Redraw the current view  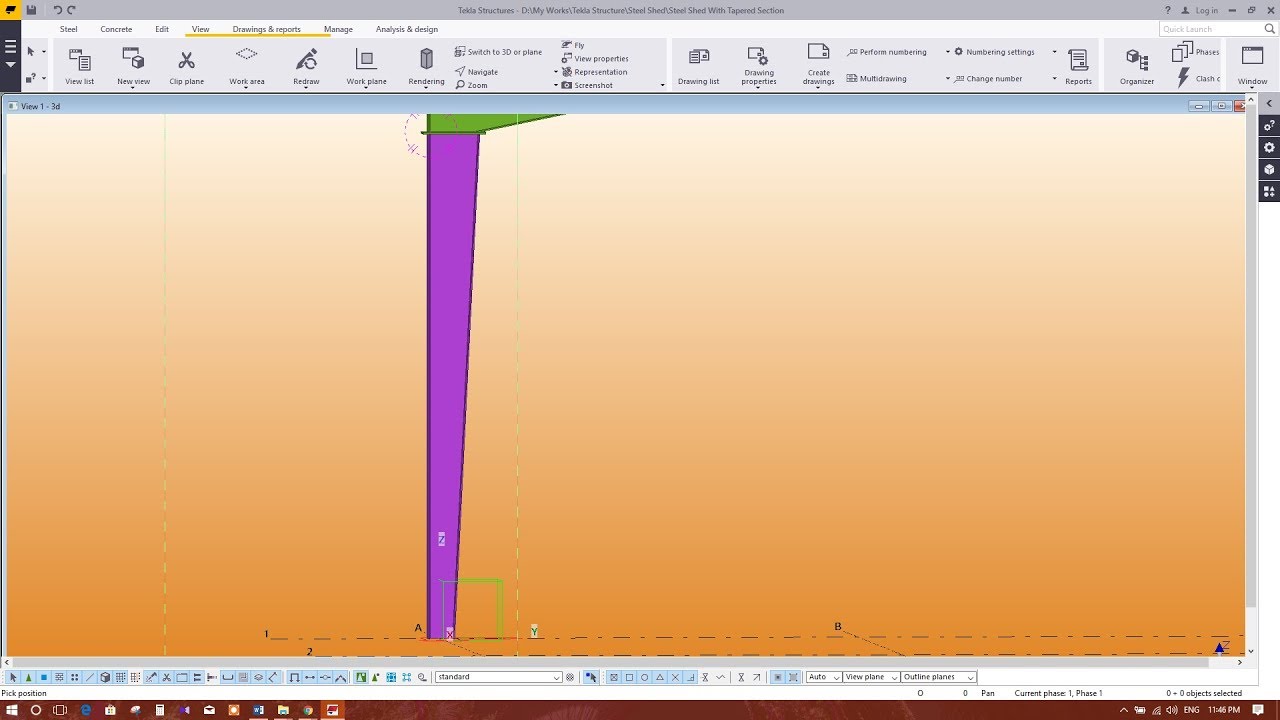[306, 62]
